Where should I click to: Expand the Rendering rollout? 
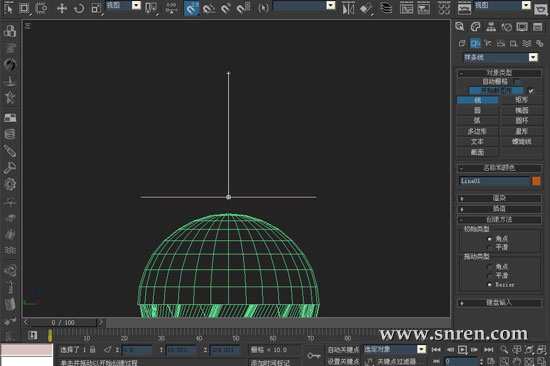point(499,198)
